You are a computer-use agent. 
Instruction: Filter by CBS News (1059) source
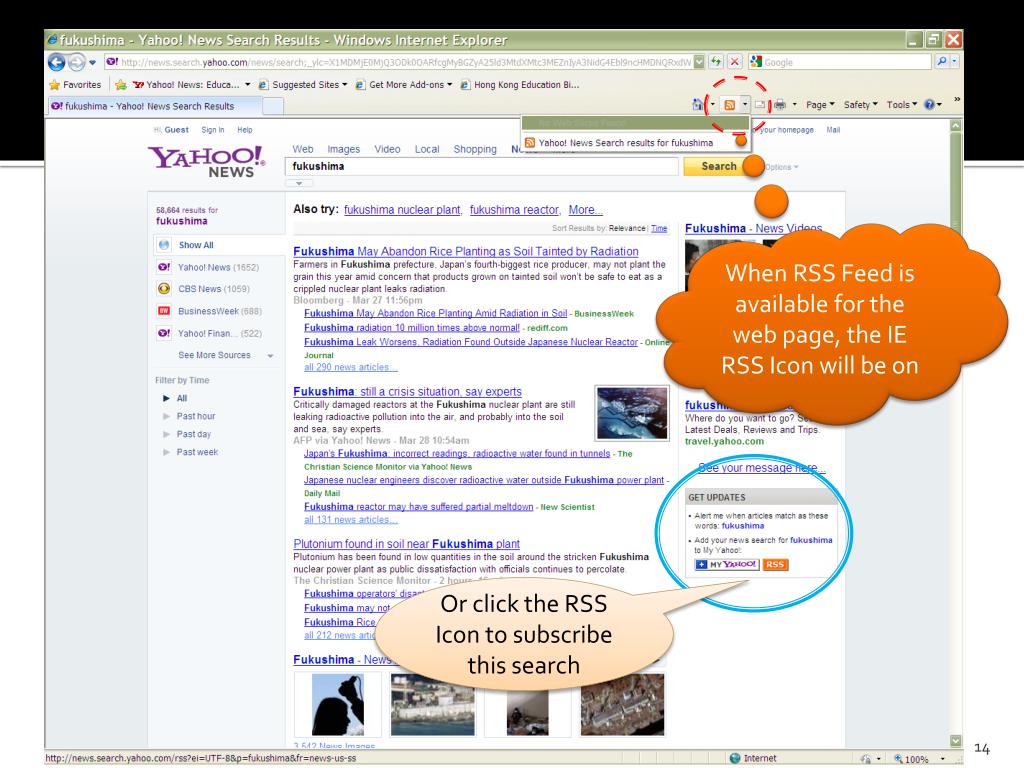click(214, 289)
